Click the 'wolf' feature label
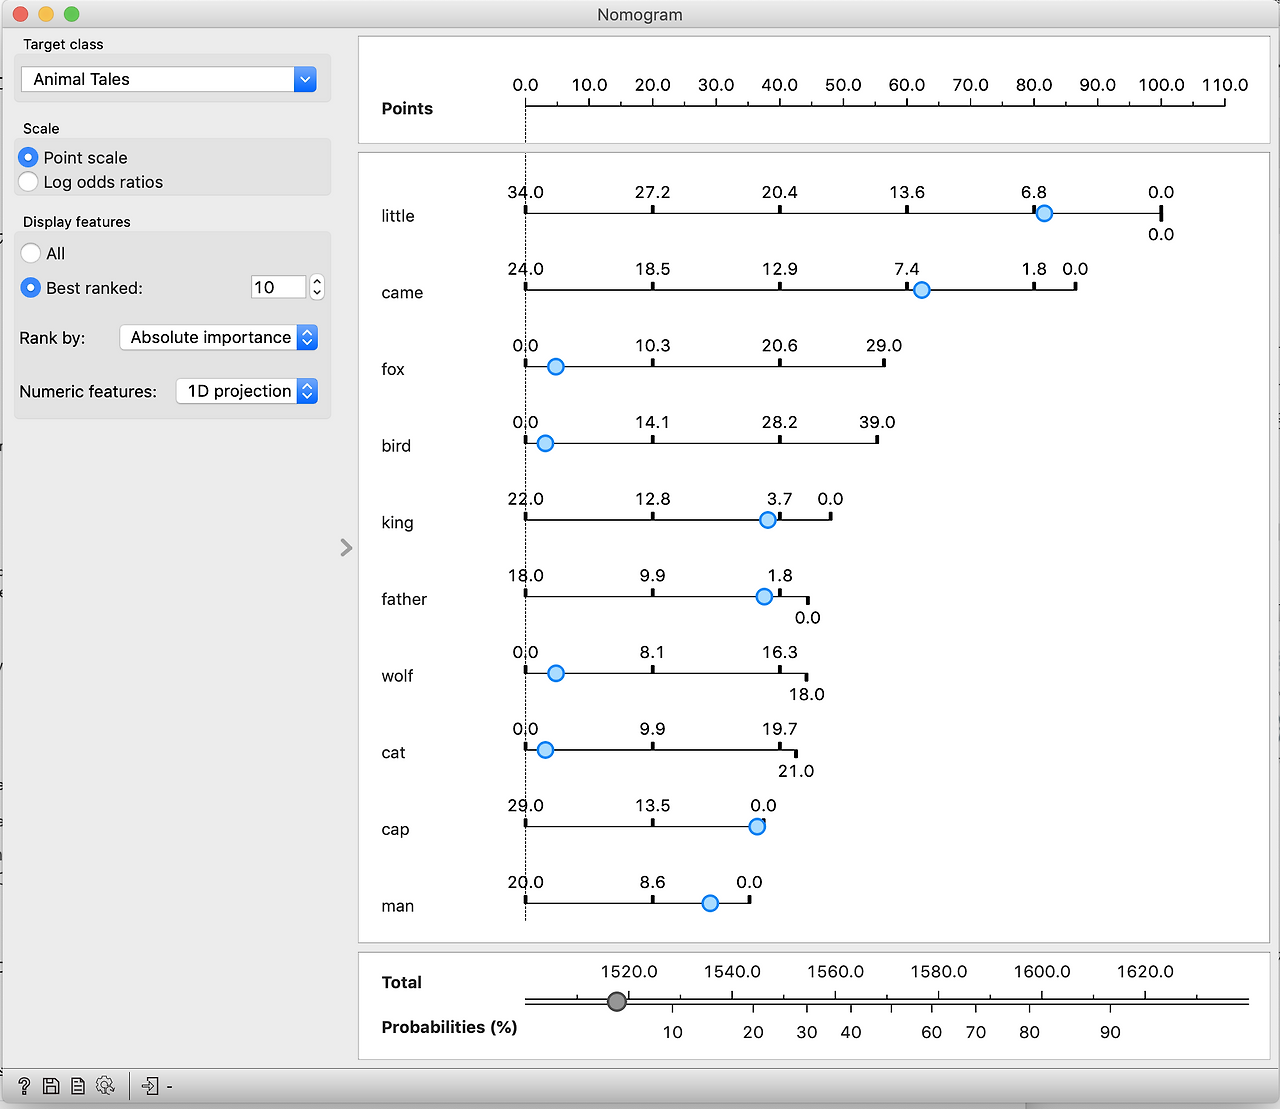Viewport: 1280px width, 1109px height. click(x=397, y=676)
